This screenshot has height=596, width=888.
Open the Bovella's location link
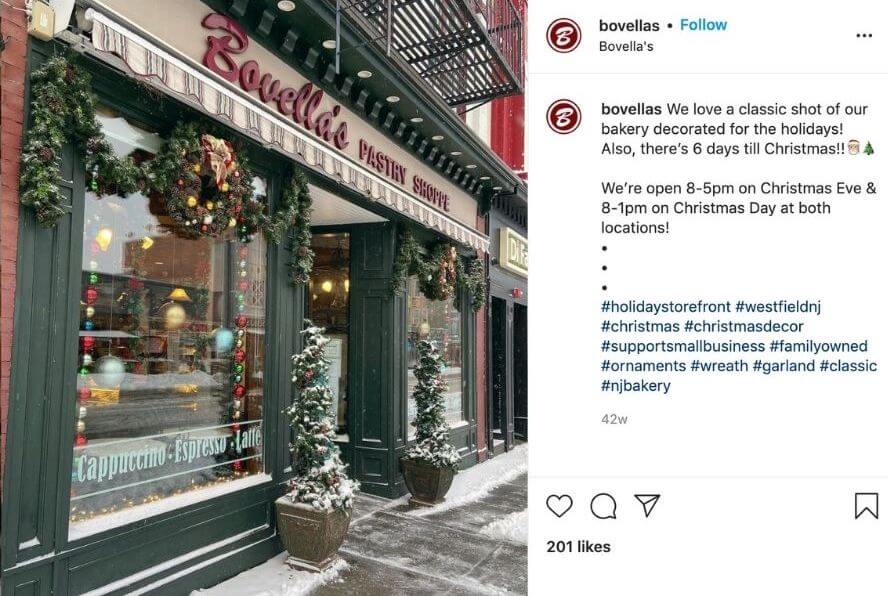[x=626, y=46]
